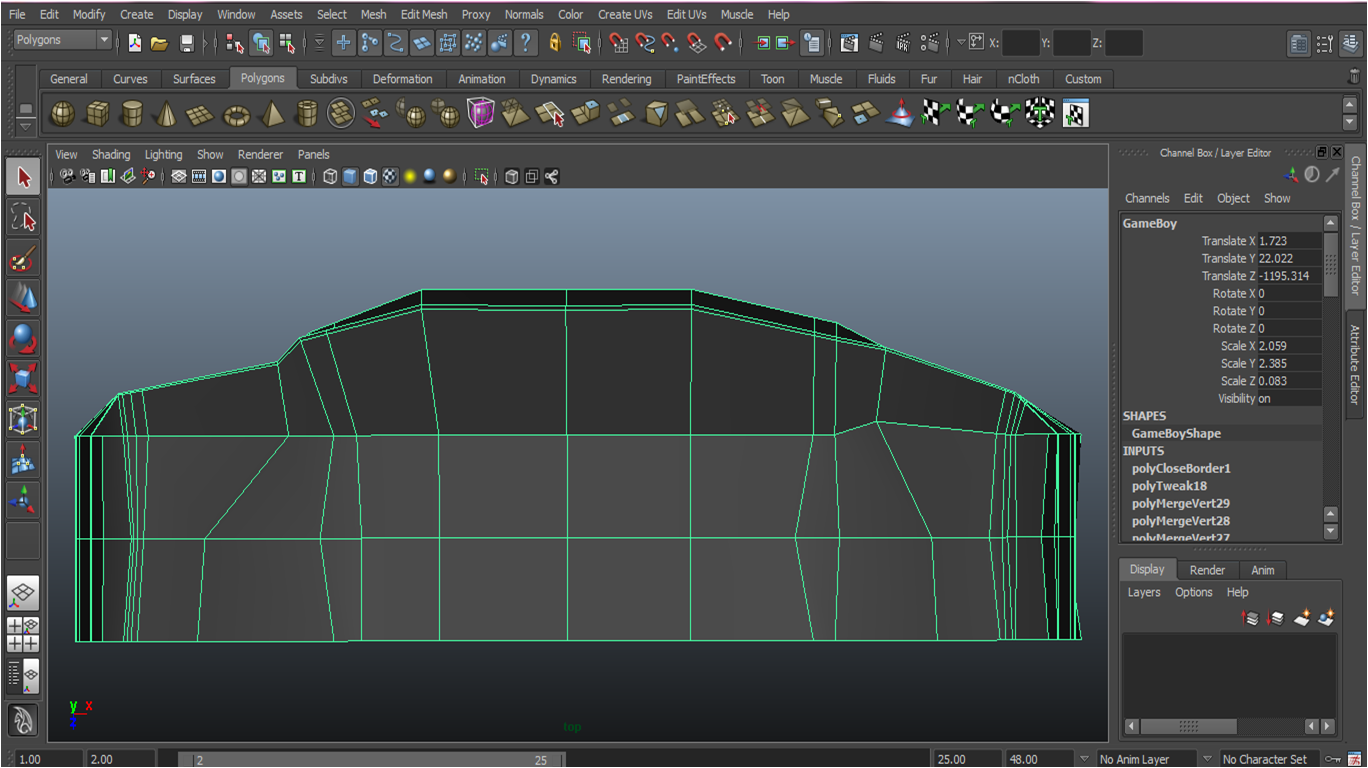Select polyCloseBorder1 in the inputs list
Viewport: 1368px width, 768px height.
[1181, 468]
